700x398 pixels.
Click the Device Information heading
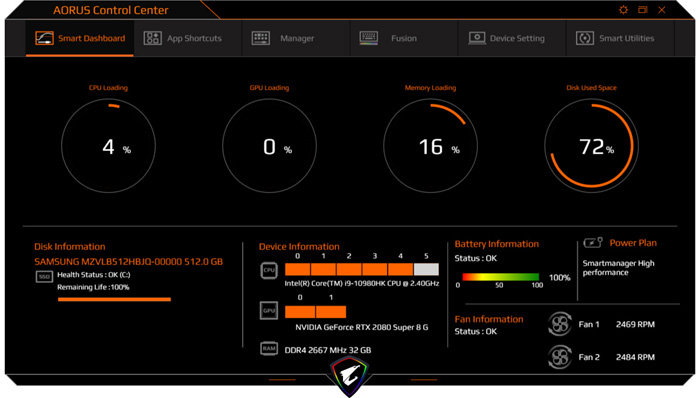pos(299,247)
